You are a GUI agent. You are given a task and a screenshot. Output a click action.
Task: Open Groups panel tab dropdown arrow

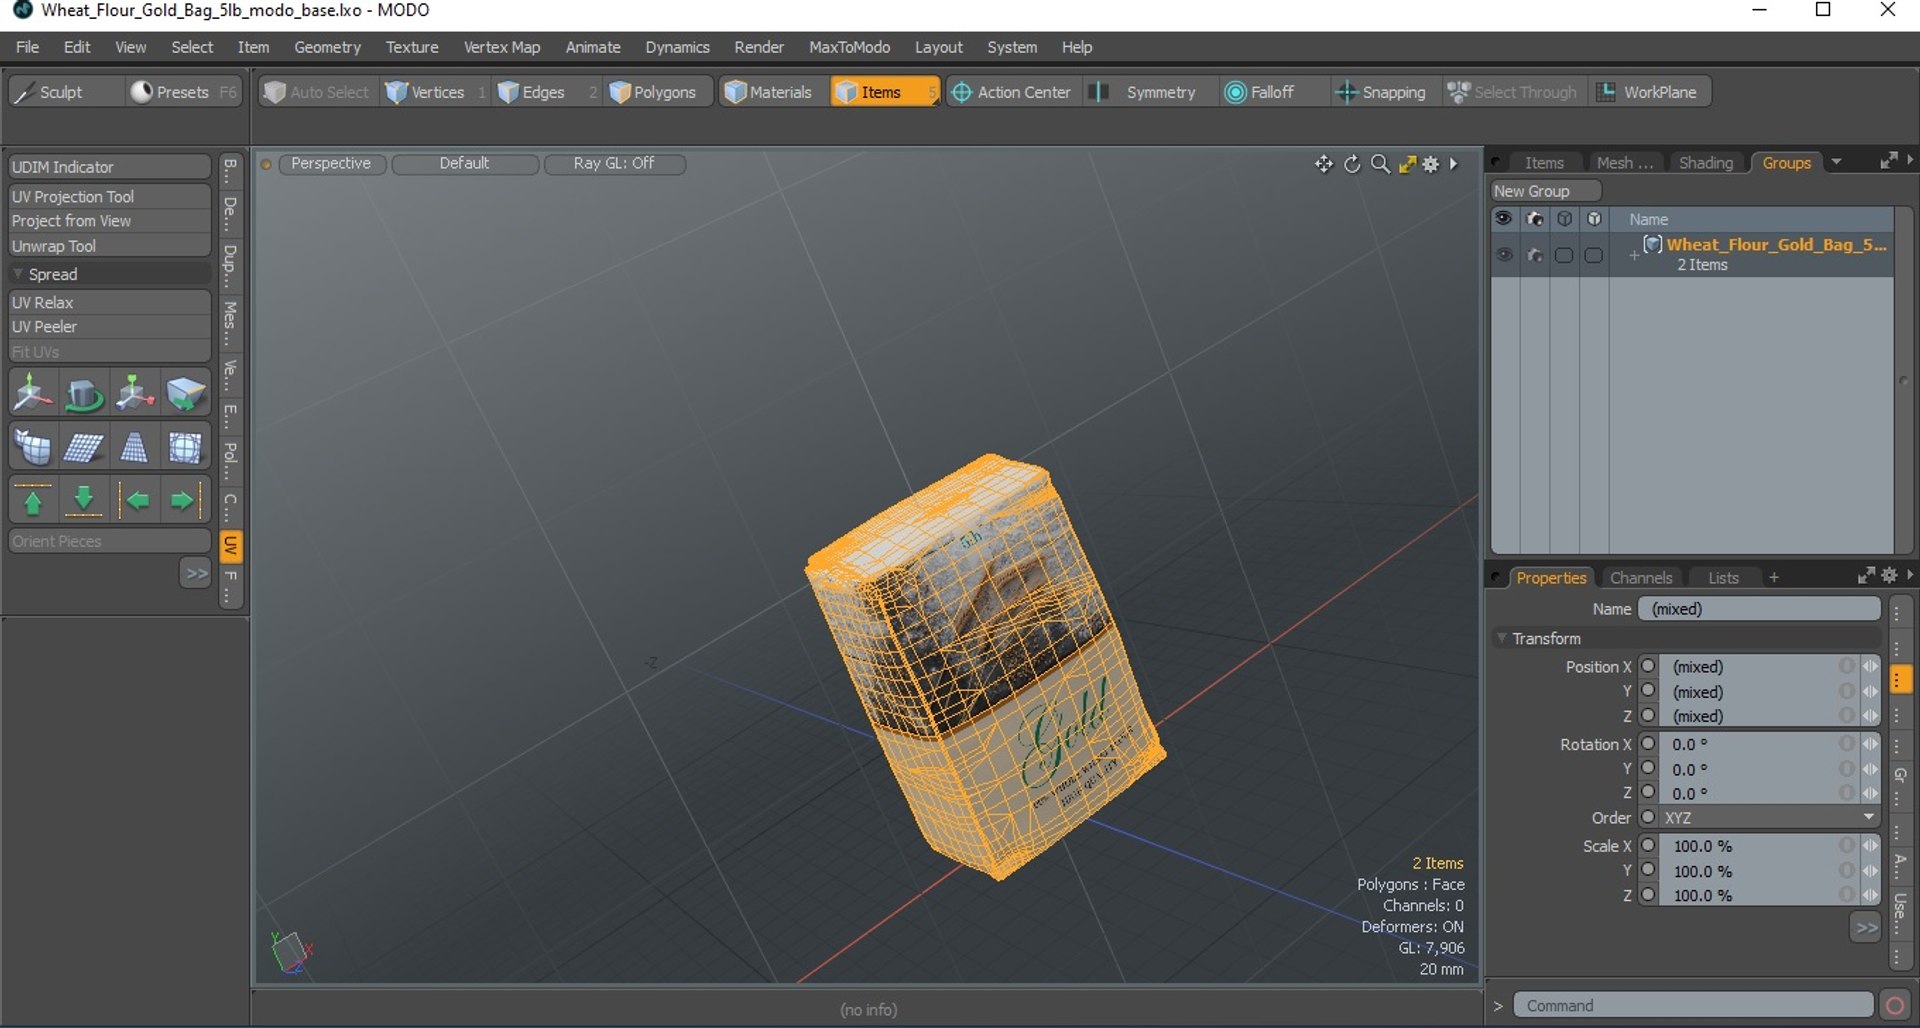1836,162
